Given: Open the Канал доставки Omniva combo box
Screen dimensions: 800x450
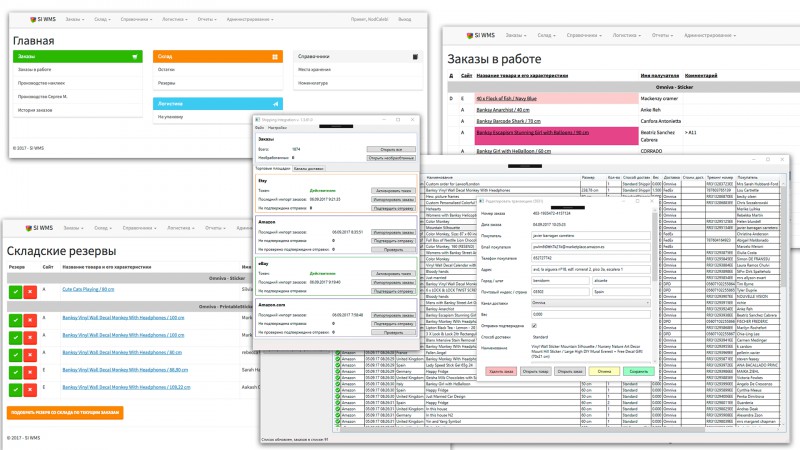Looking at the screenshot, I should (590, 303).
